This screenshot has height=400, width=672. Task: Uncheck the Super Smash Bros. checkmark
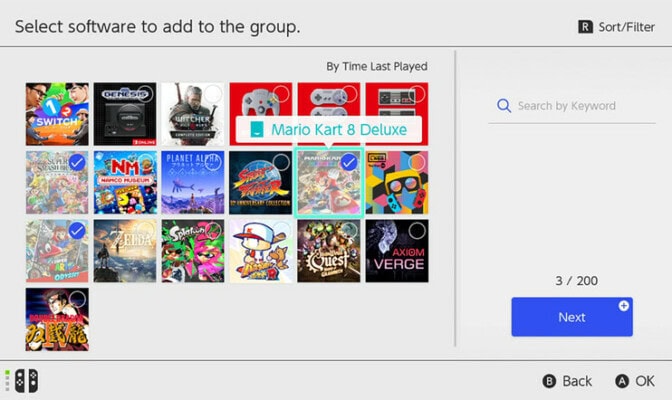coord(77,162)
